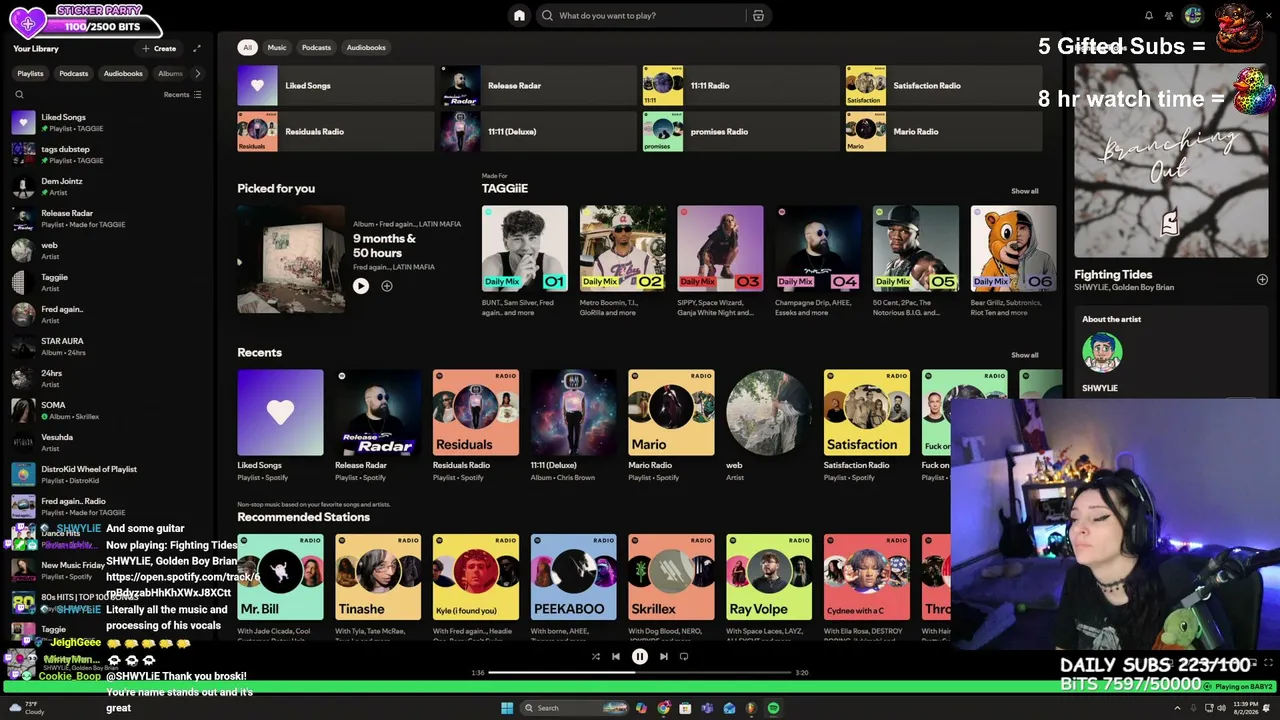Filter the home feed by Audiobooks

pos(366,47)
